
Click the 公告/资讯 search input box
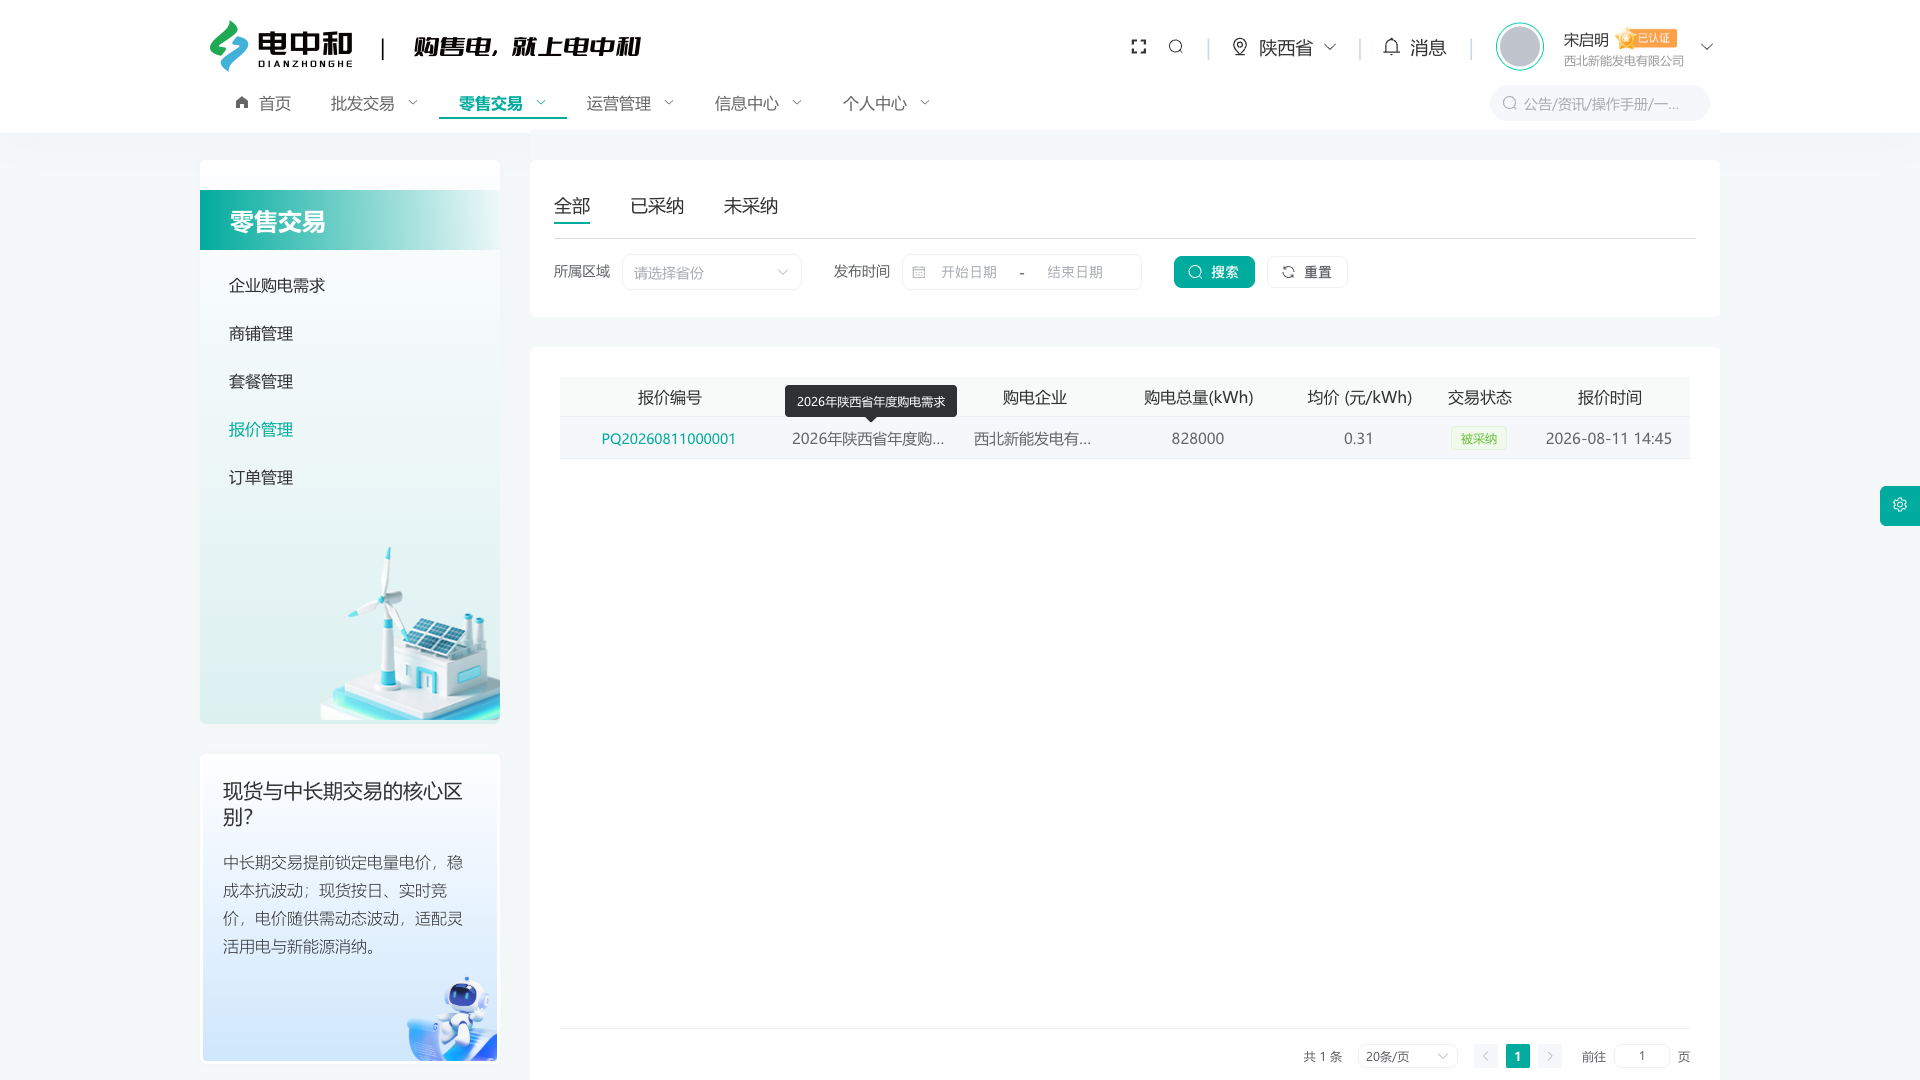[1600, 103]
